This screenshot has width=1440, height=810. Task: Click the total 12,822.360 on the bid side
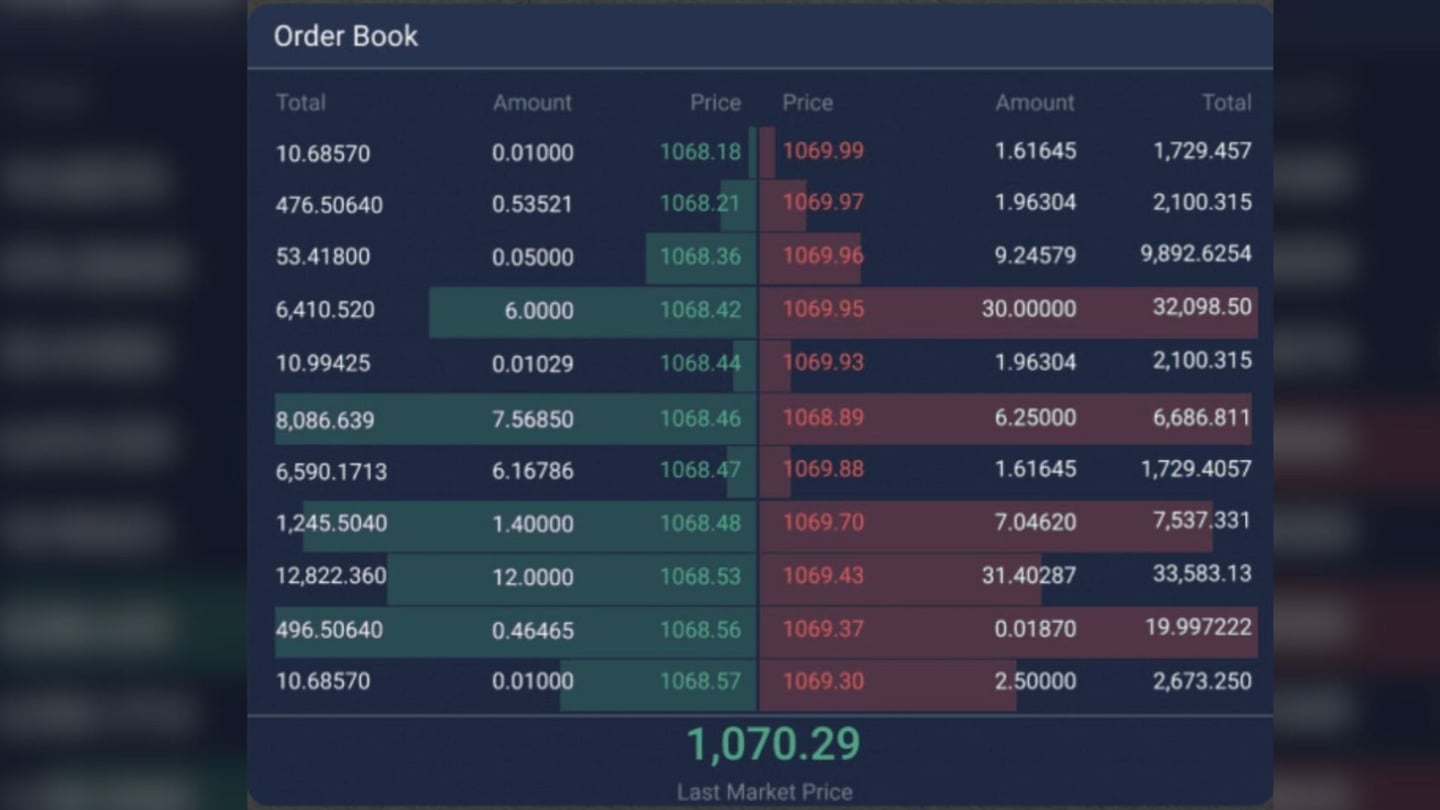pyautogui.click(x=328, y=575)
